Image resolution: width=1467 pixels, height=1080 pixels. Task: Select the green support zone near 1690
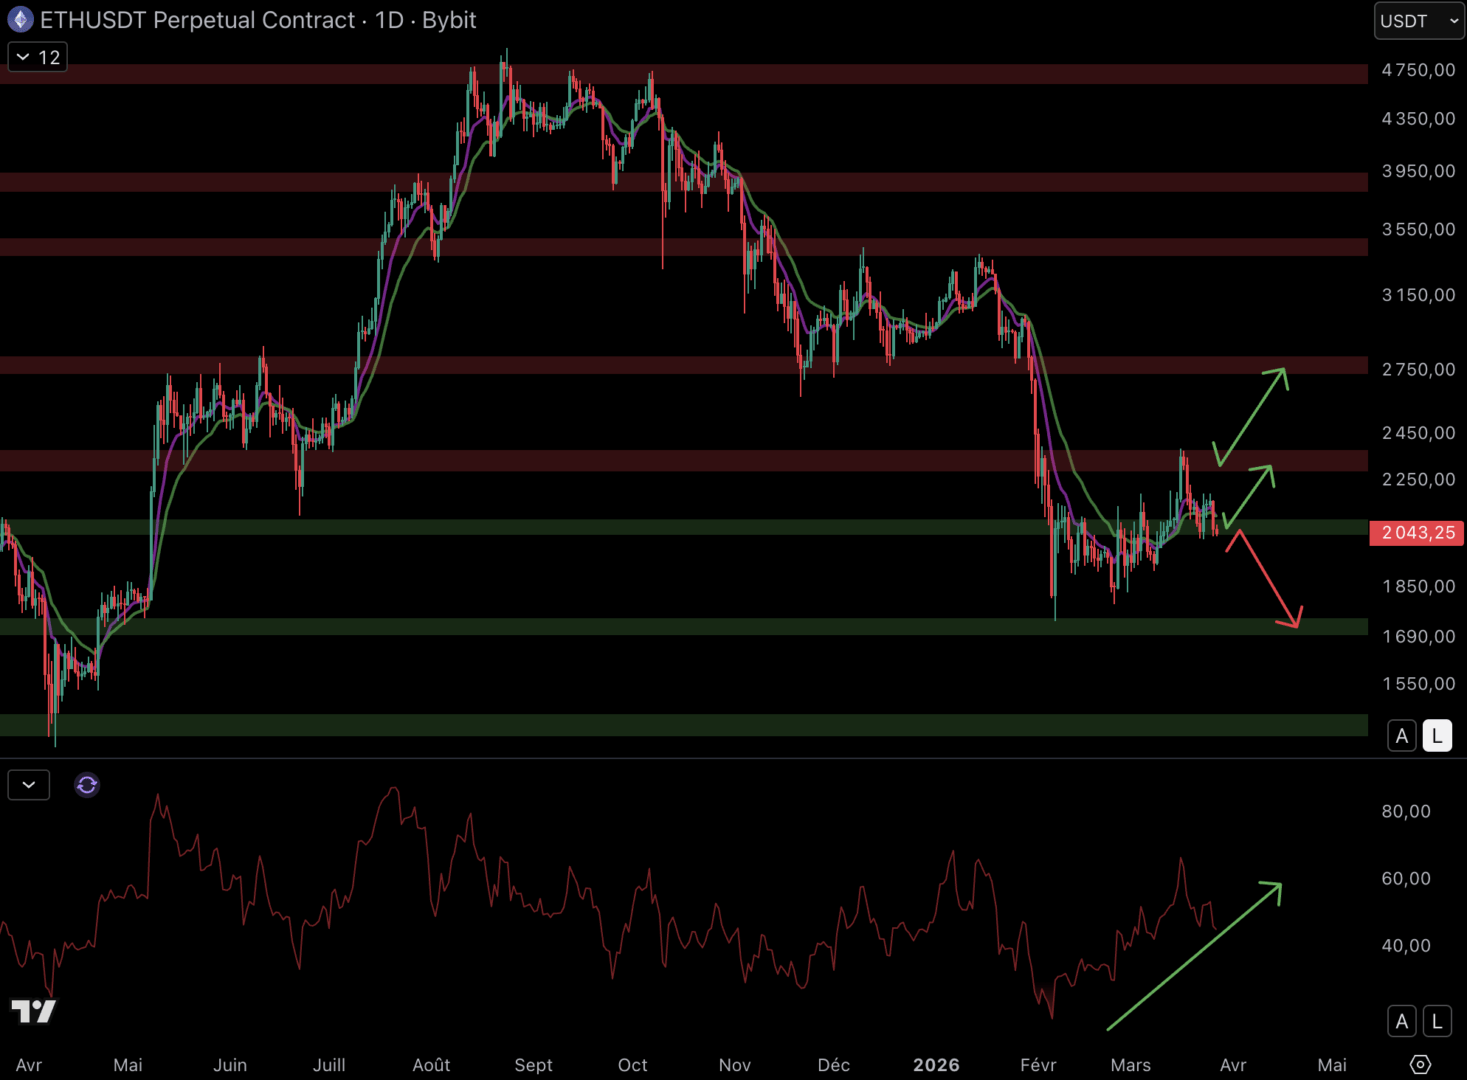tap(600, 627)
